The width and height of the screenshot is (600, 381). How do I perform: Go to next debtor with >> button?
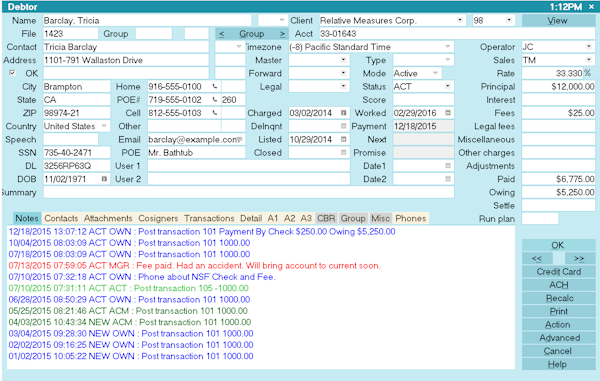[579, 259]
